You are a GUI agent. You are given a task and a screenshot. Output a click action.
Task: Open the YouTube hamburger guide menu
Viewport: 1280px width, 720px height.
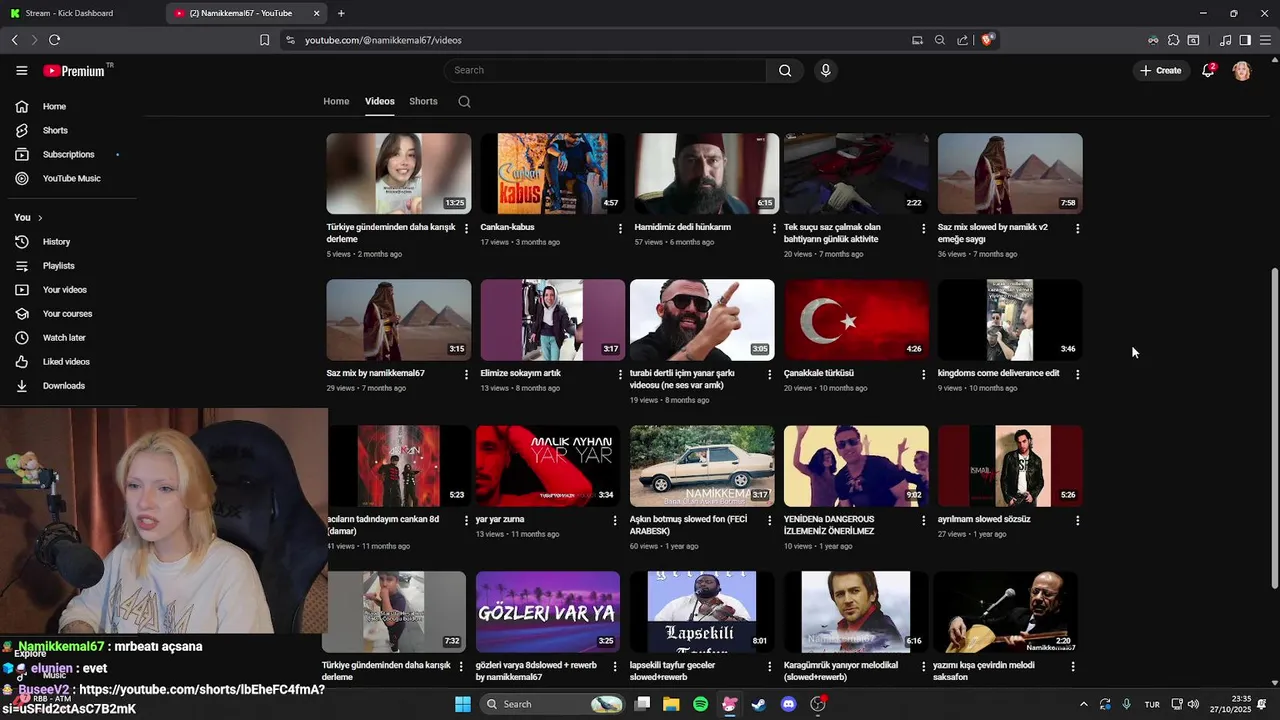21,70
